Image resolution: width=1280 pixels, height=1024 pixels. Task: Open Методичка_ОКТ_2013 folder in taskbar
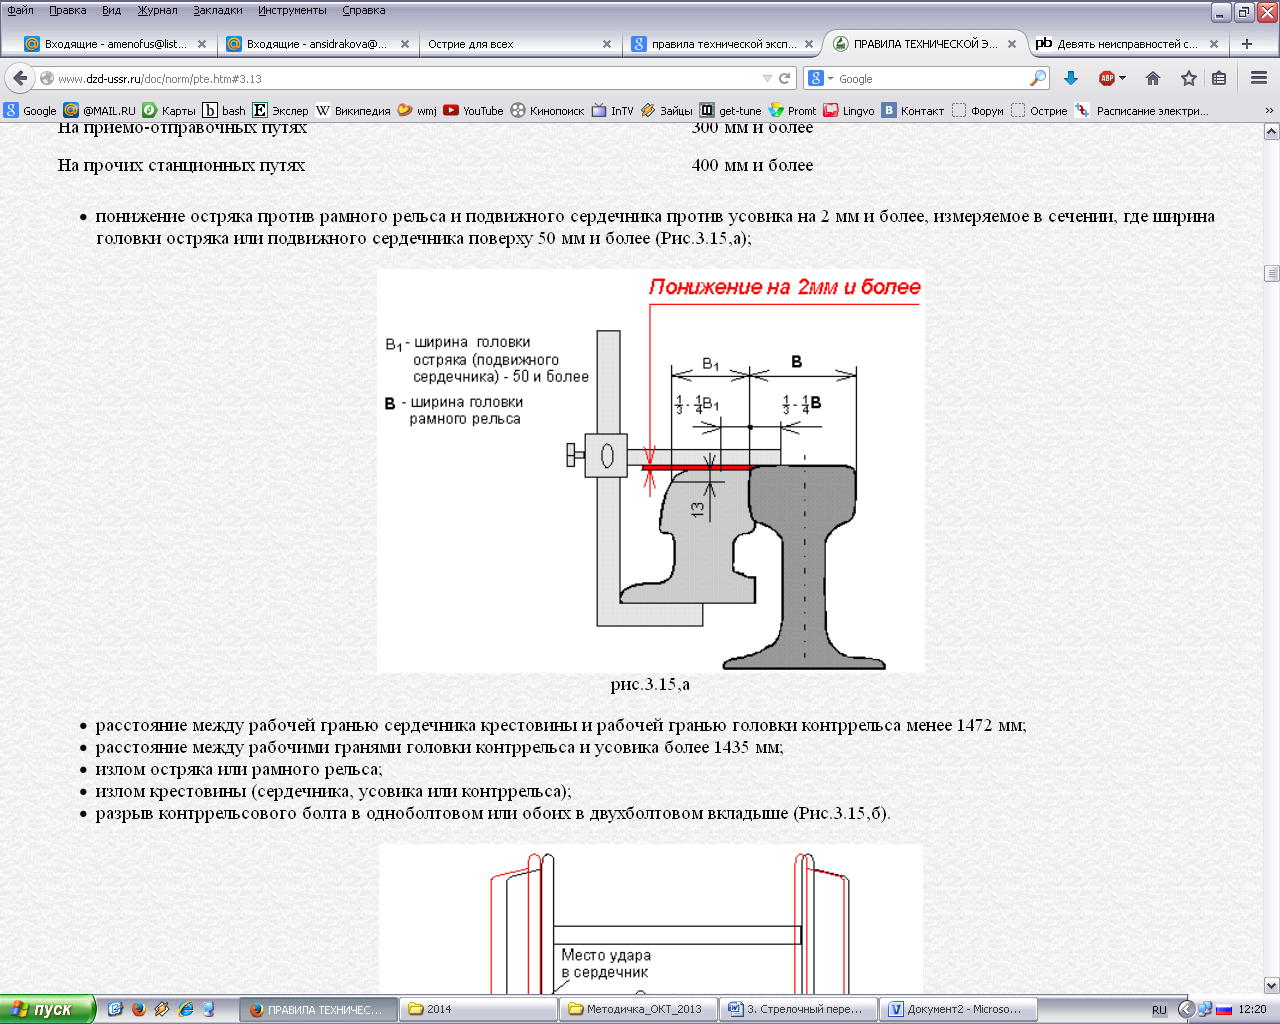point(638,1009)
